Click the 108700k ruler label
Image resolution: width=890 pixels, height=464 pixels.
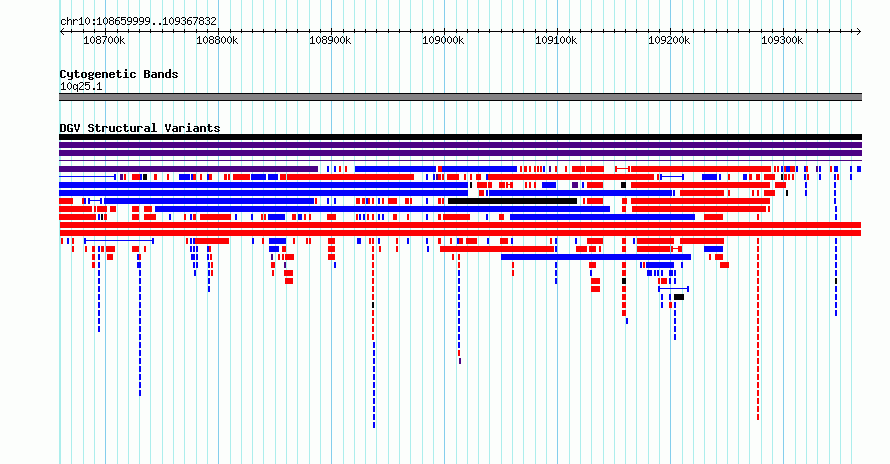[104, 40]
